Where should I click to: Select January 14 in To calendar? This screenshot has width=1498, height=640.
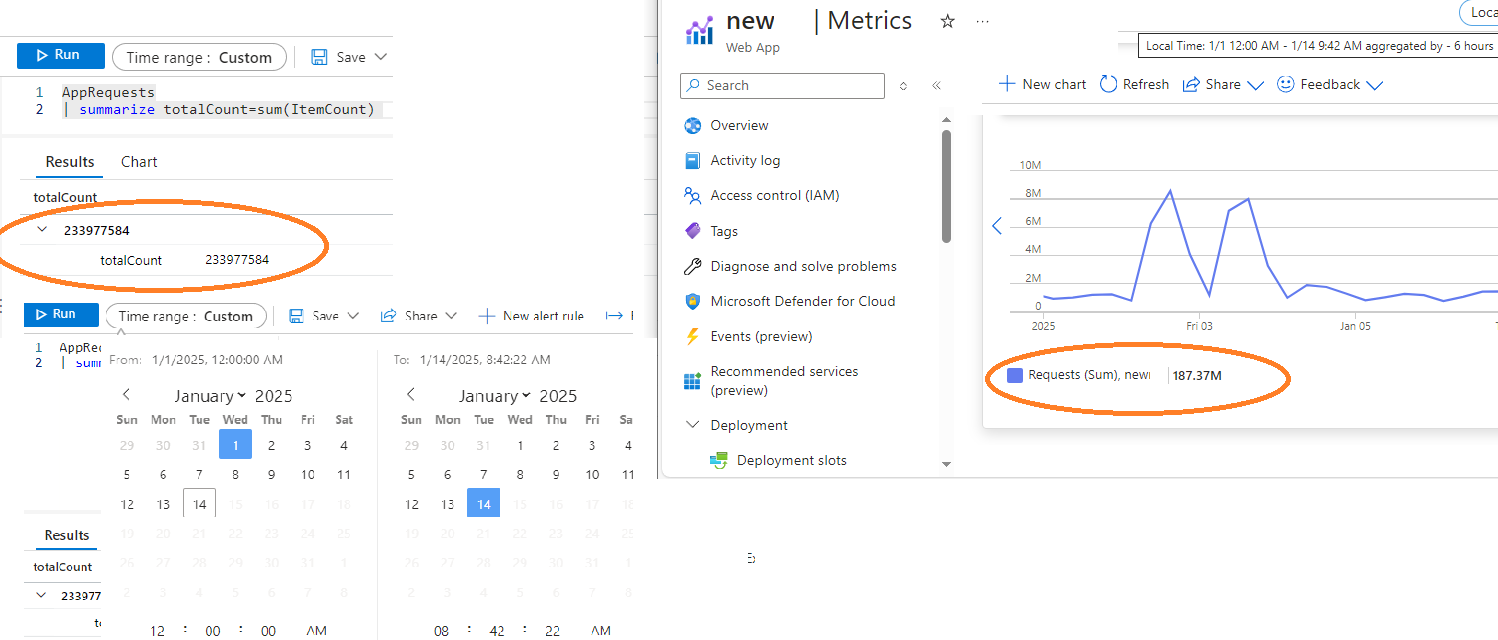pos(484,504)
